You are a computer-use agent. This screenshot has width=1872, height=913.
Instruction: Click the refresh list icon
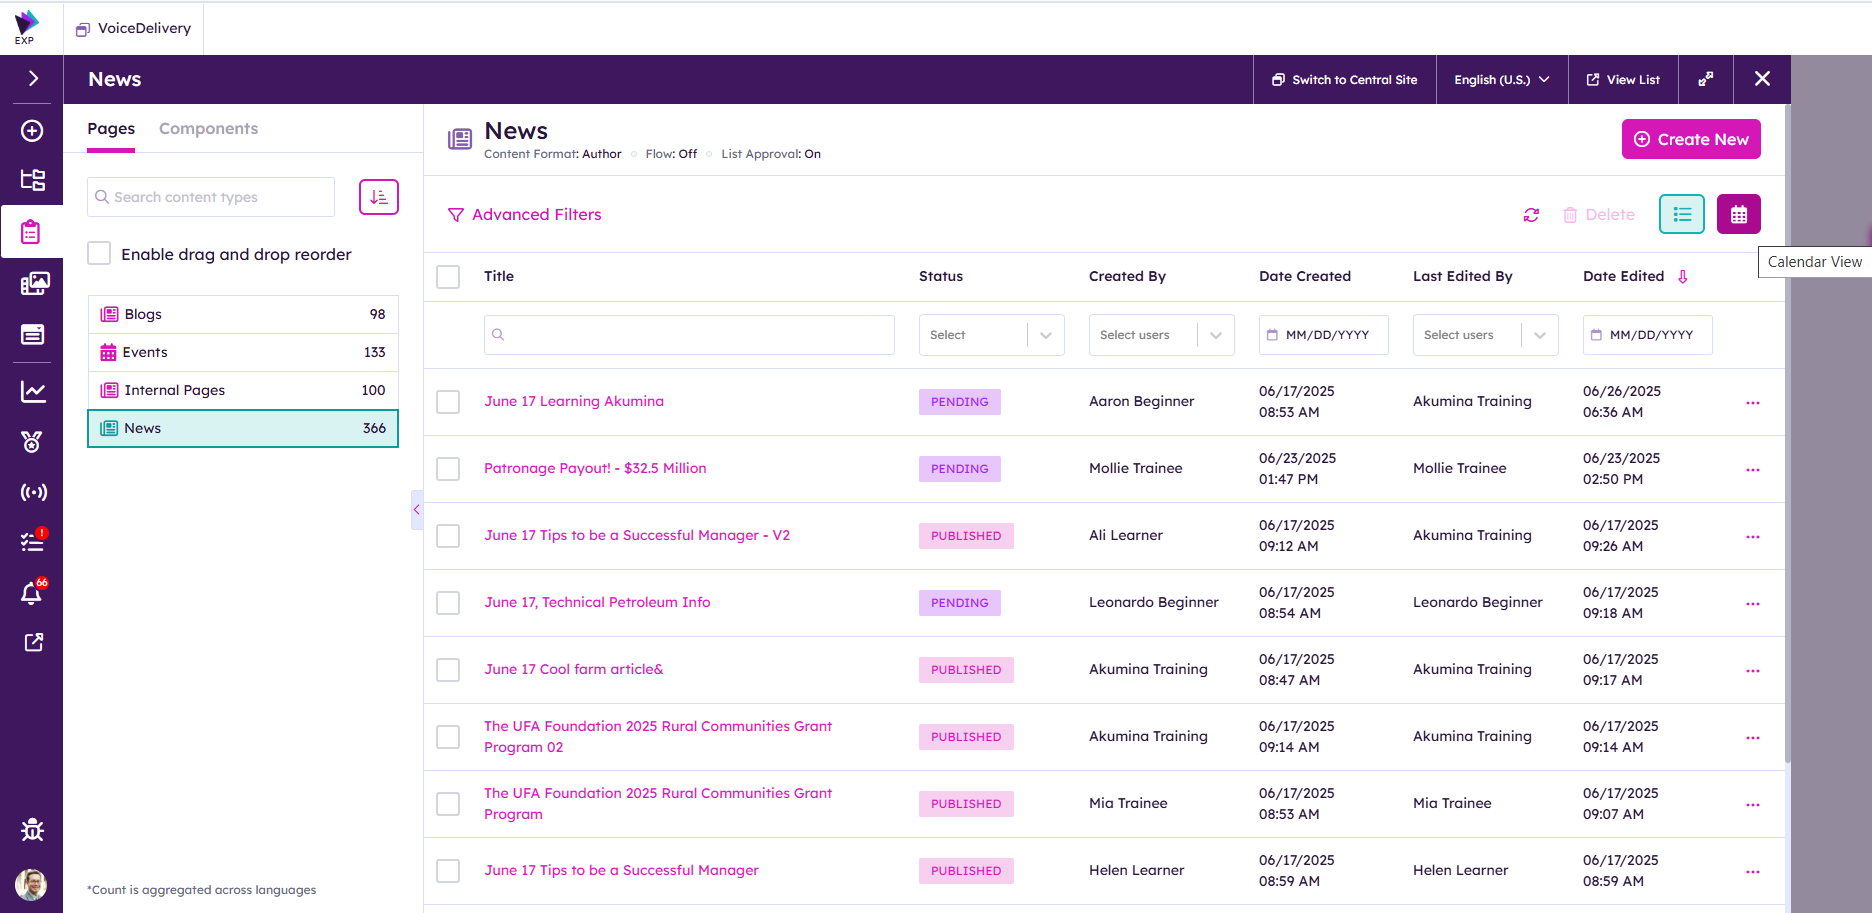[1531, 215]
